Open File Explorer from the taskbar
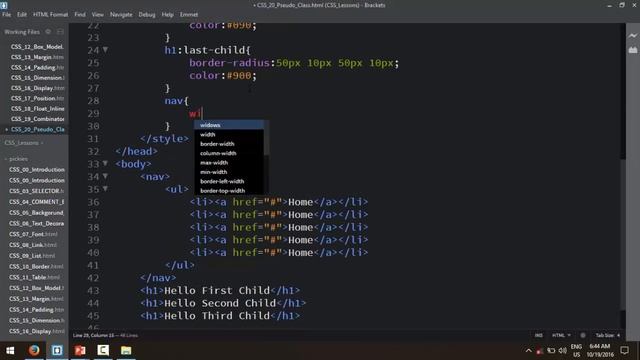640x360 pixels. click(126, 350)
